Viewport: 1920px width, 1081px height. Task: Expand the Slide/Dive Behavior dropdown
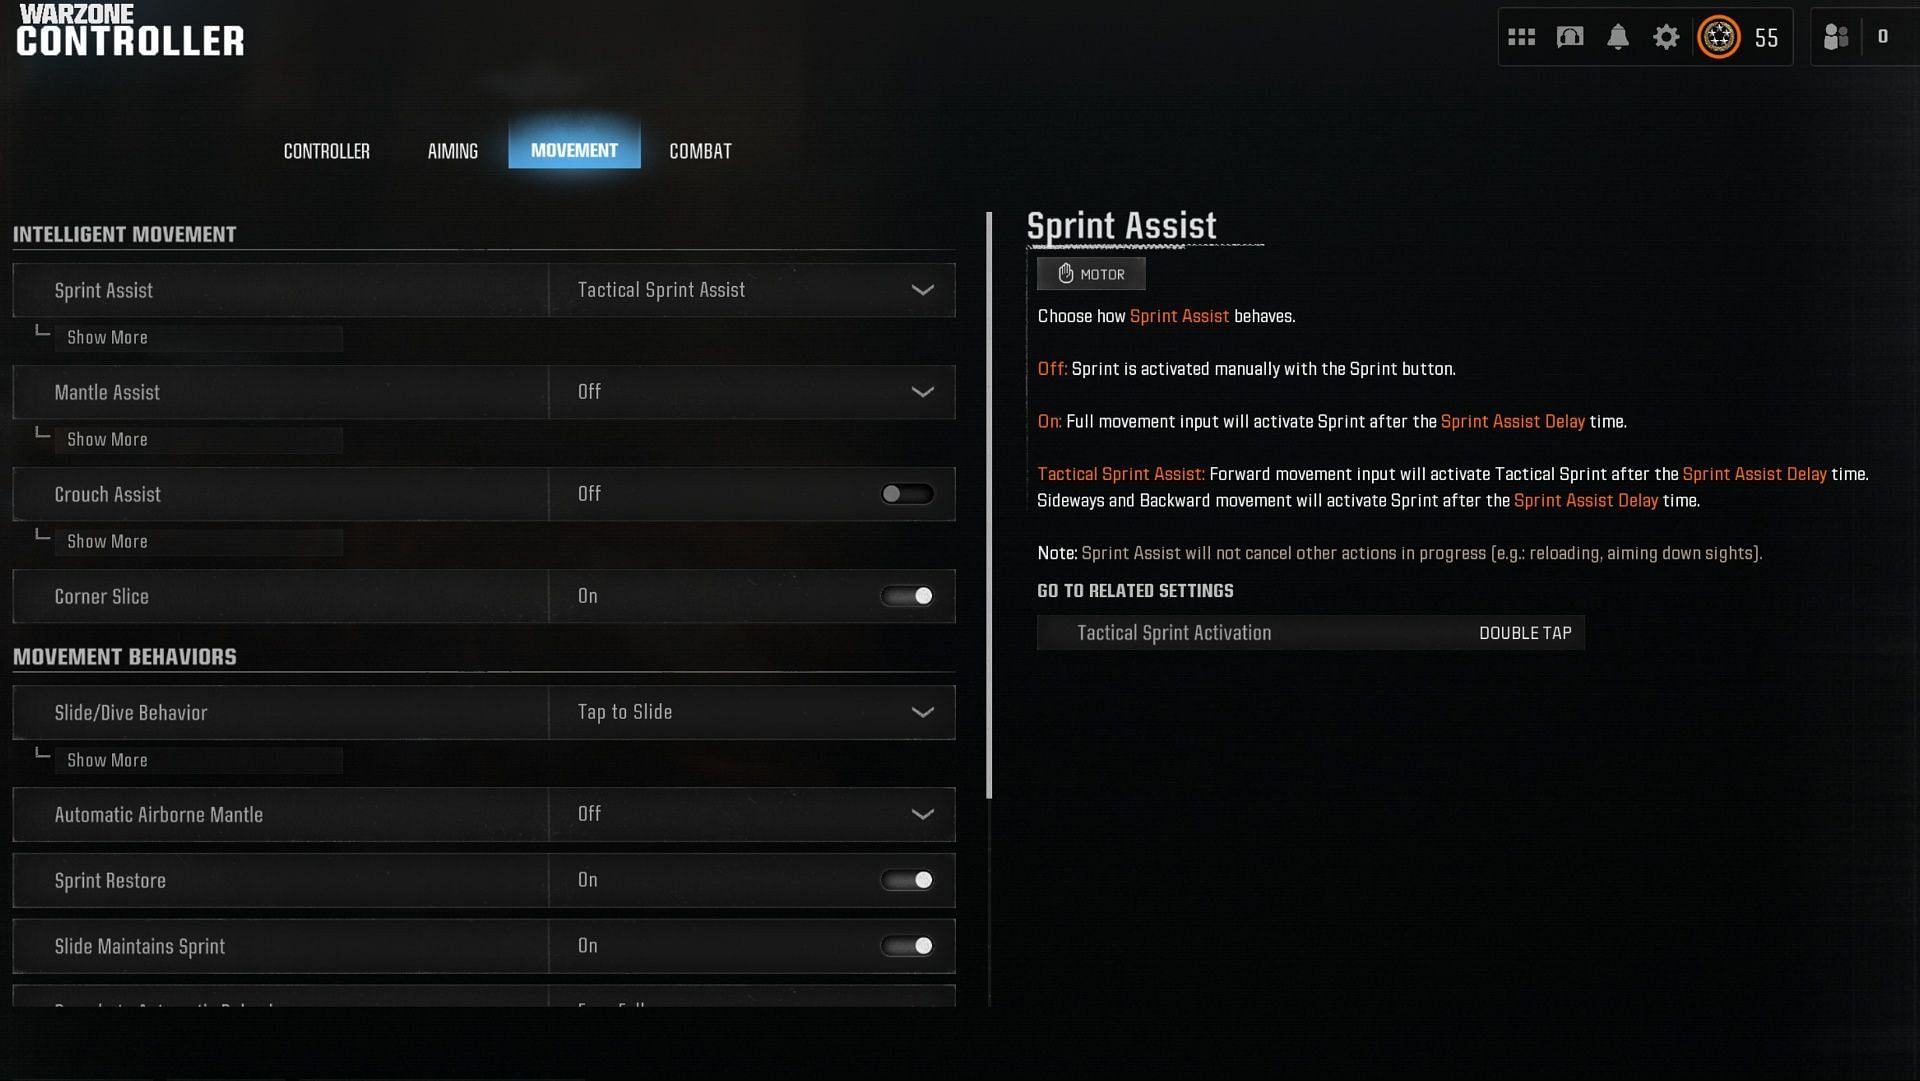923,712
